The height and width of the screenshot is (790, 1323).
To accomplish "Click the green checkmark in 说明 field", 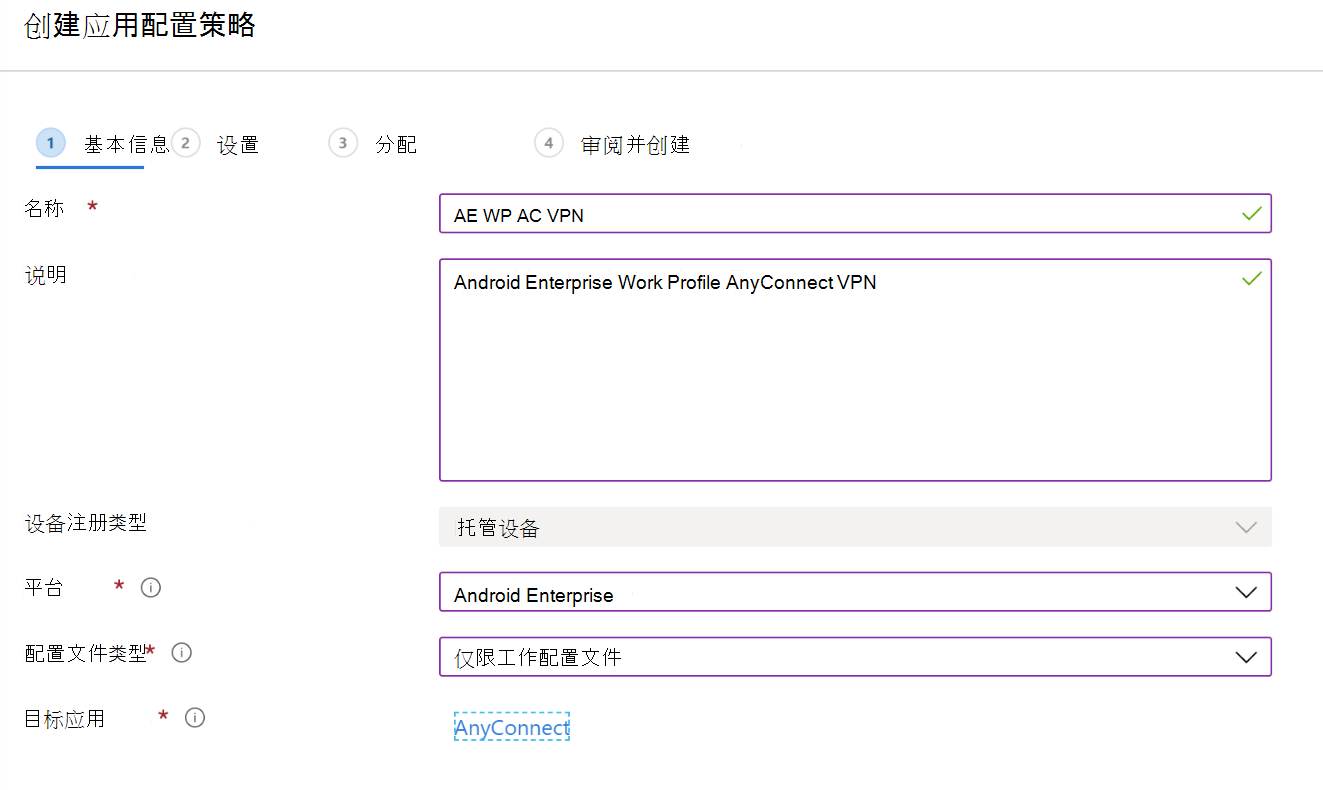I will (x=1251, y=279).
